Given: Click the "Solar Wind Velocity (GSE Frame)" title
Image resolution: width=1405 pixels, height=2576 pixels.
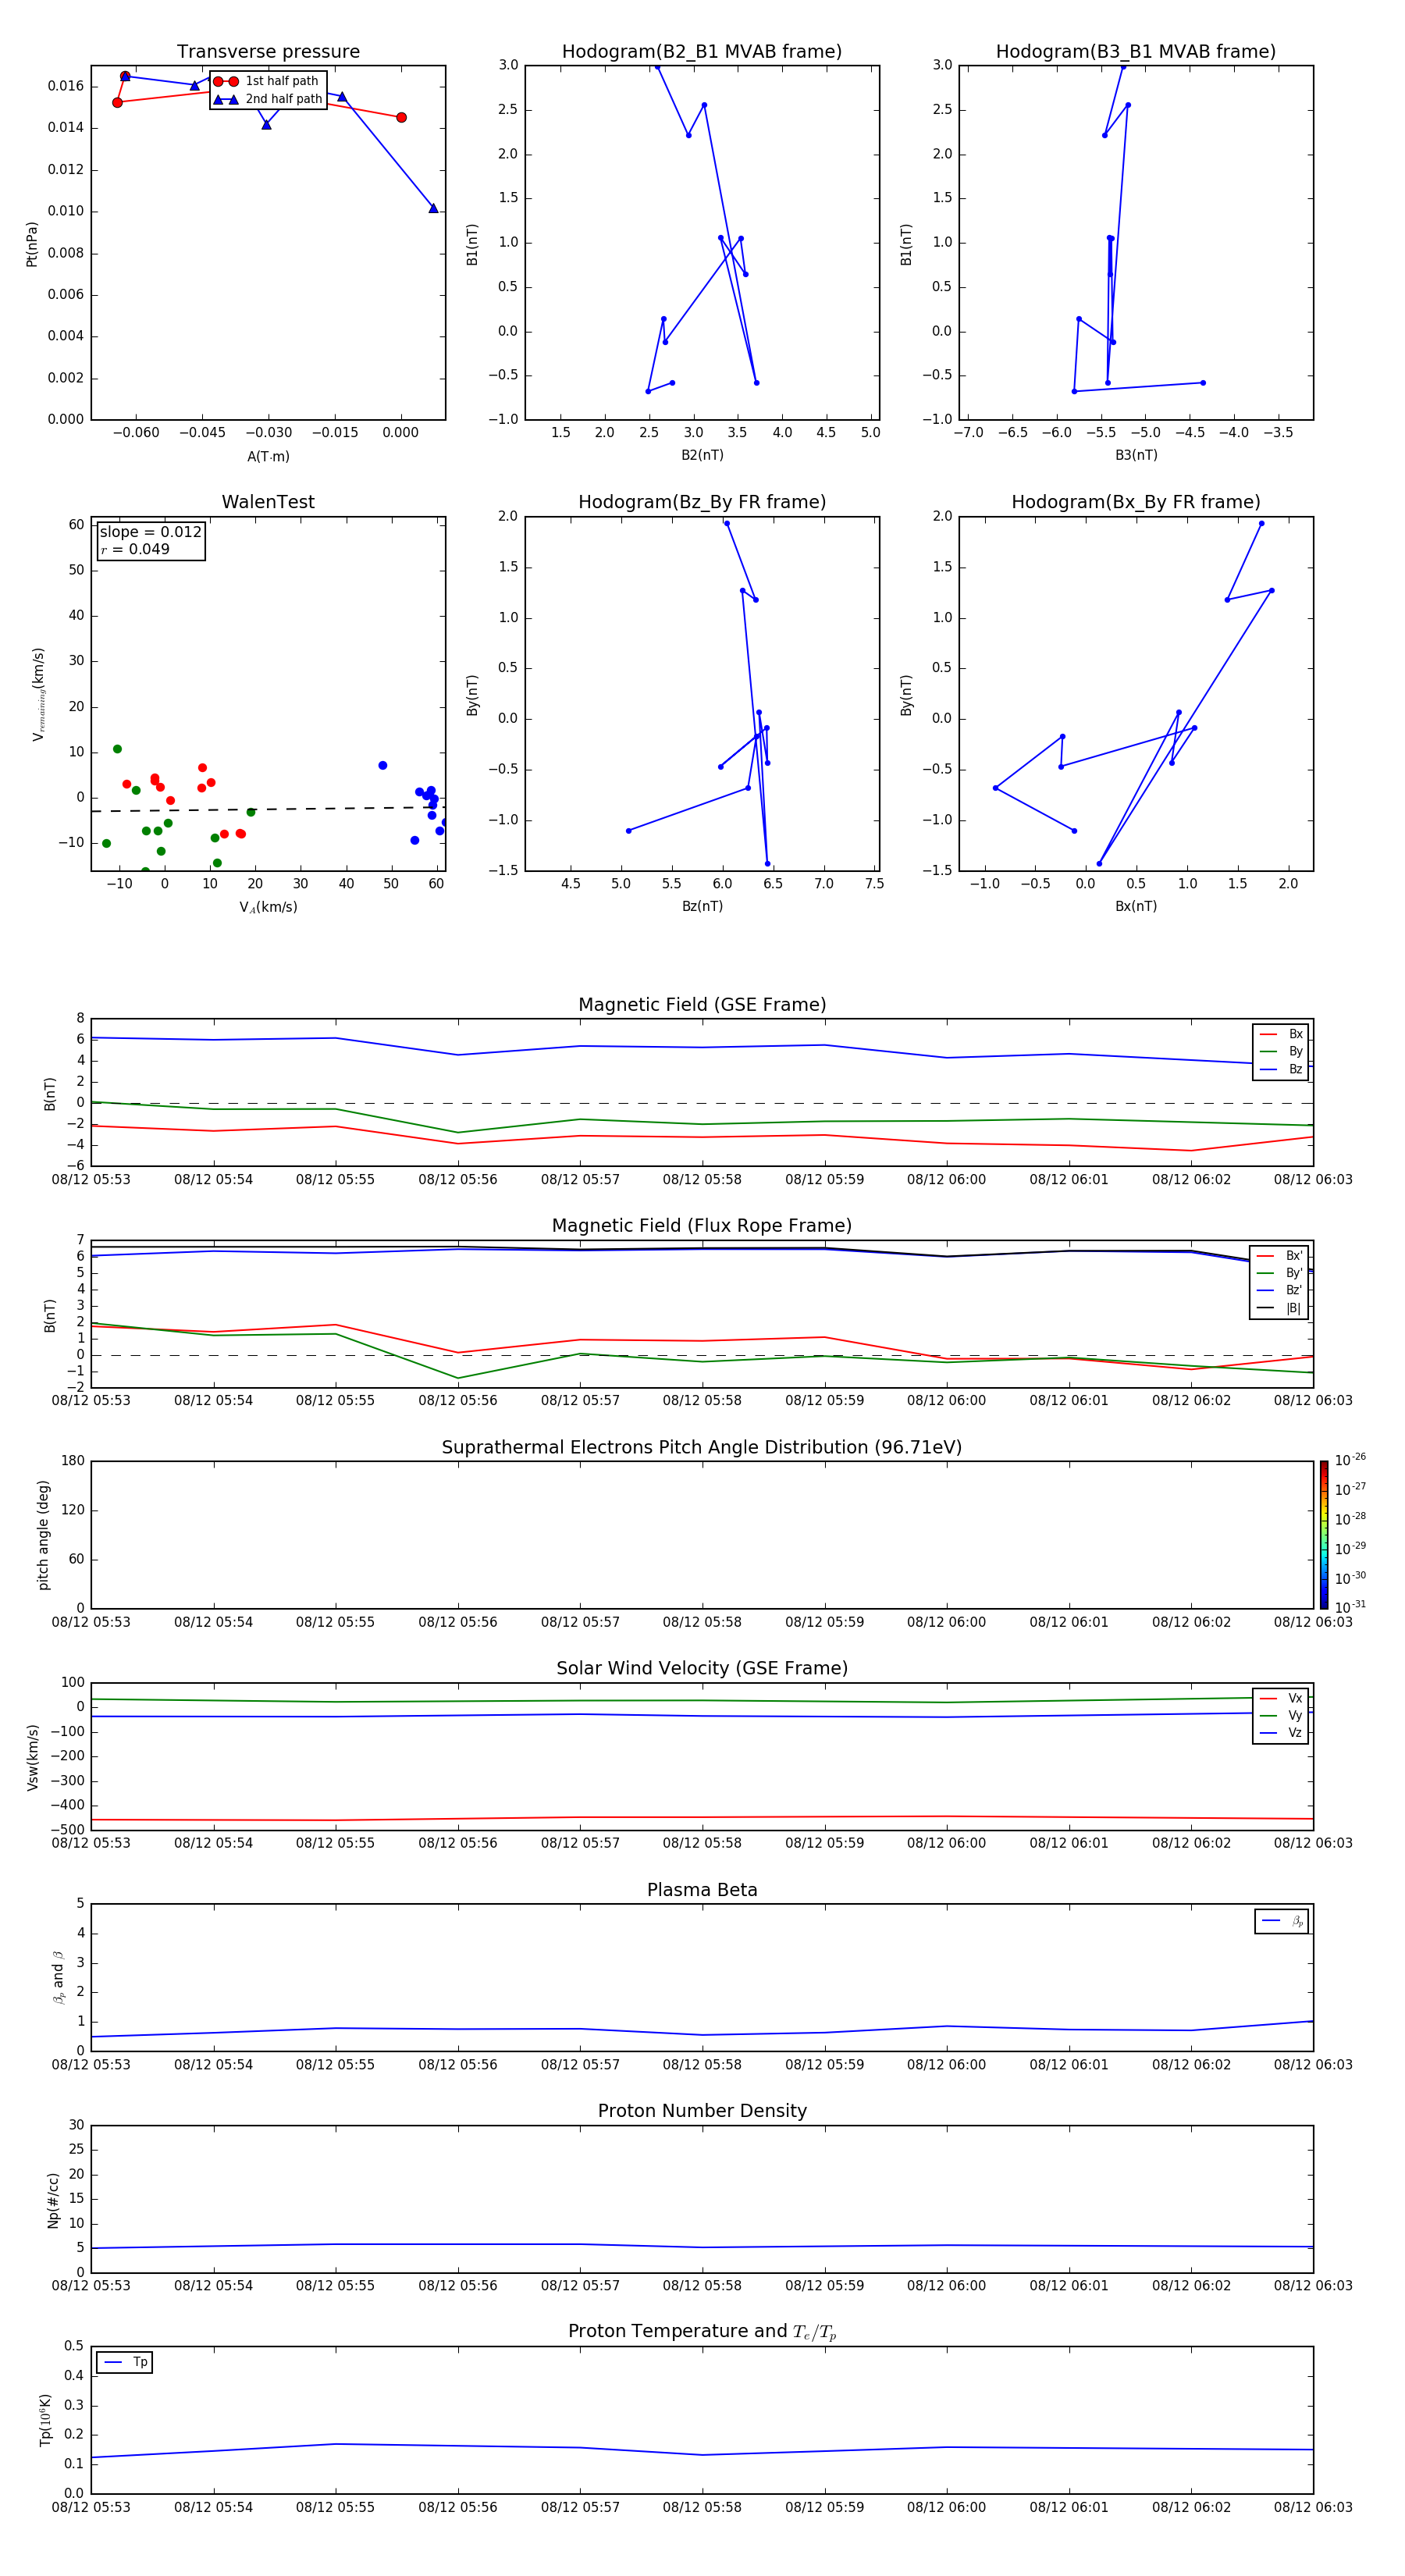Looking at the screenshot, I should pyautogui.click(x=702, y=1669).
